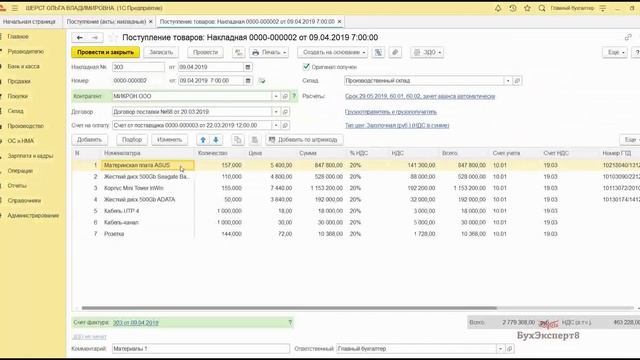Click the search magnifier icon

[x=542, y=8]
